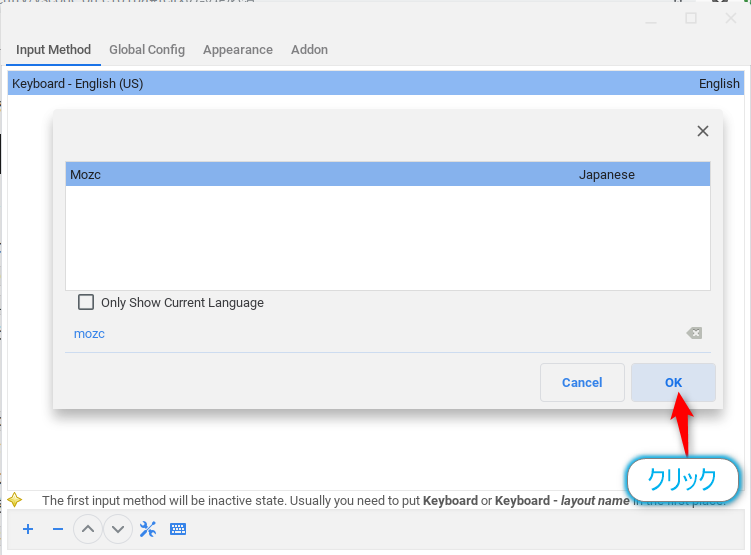751x555 pixels.
Task: Switch to the Appearance tab
Action: [x=238, y=50]
